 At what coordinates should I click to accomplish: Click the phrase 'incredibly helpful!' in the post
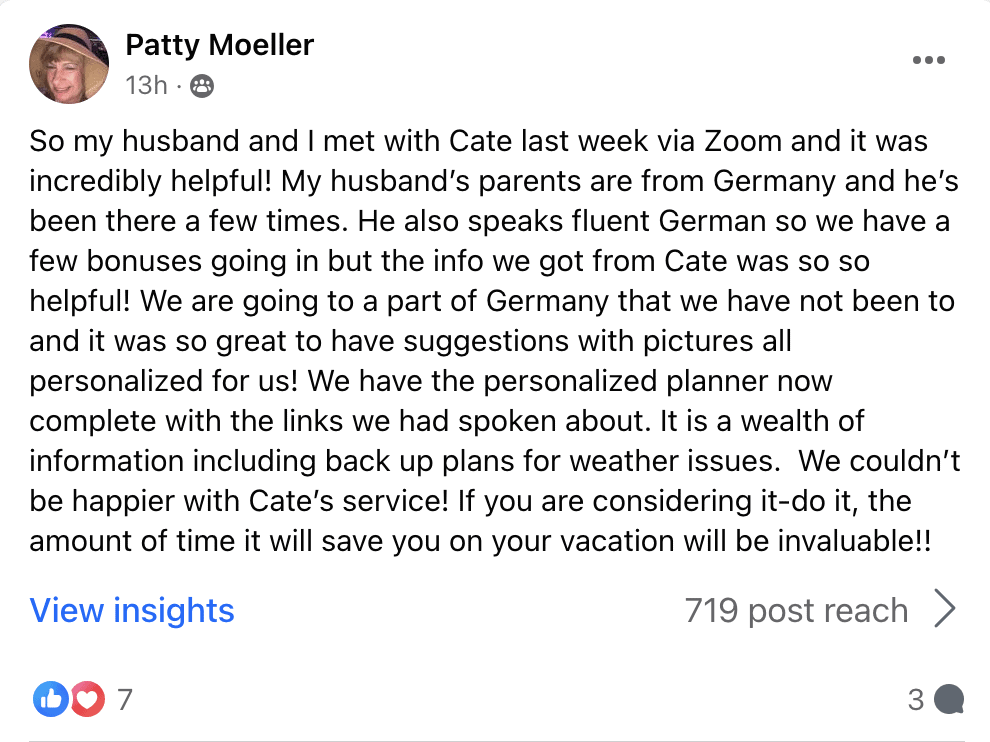(x=150, y=181)
